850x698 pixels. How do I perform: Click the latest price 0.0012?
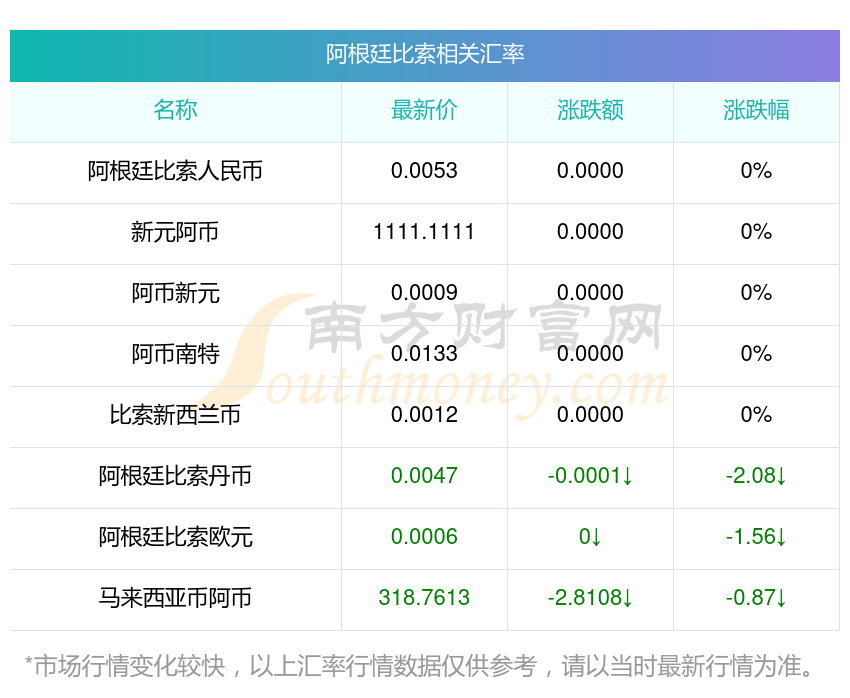coord(424,415)
